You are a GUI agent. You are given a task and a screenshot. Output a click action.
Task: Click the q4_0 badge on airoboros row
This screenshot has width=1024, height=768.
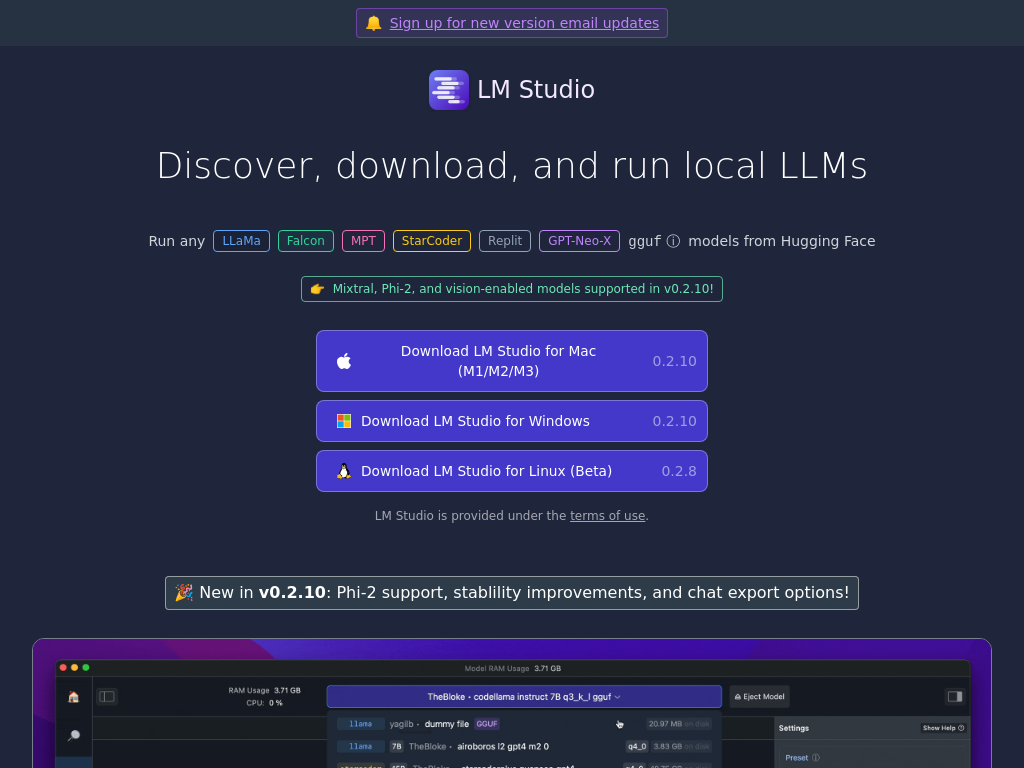pyautogui.click(x=637, y=746)
